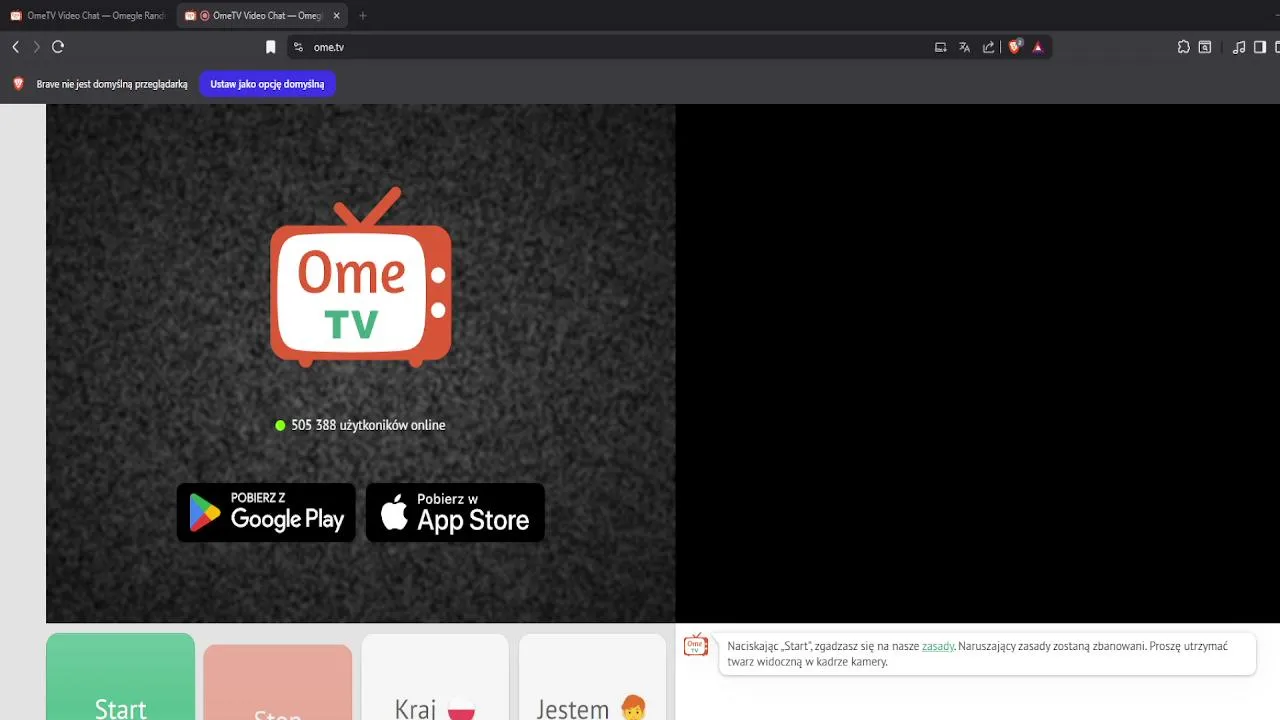Bookmark this page with bookmark icon
The height and width of the screenshot is (720, 1280).
tap(270, 47)
